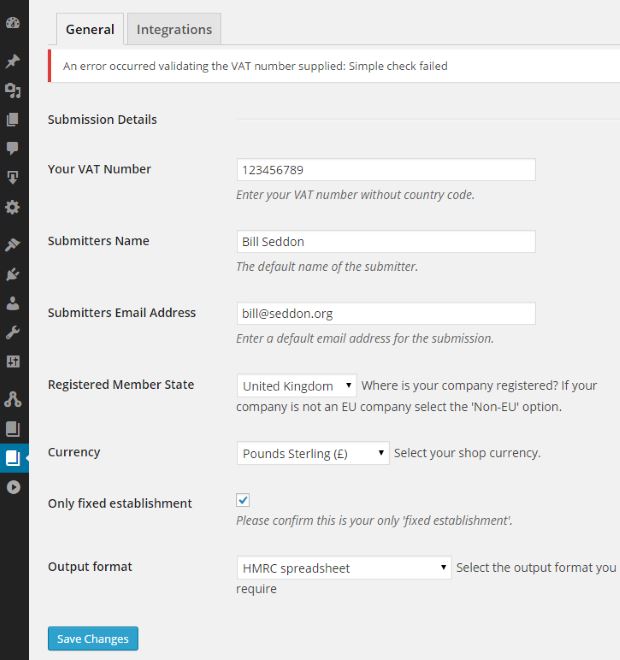
Task: Go to Pages in sidebar
Action: pos(13,120)
